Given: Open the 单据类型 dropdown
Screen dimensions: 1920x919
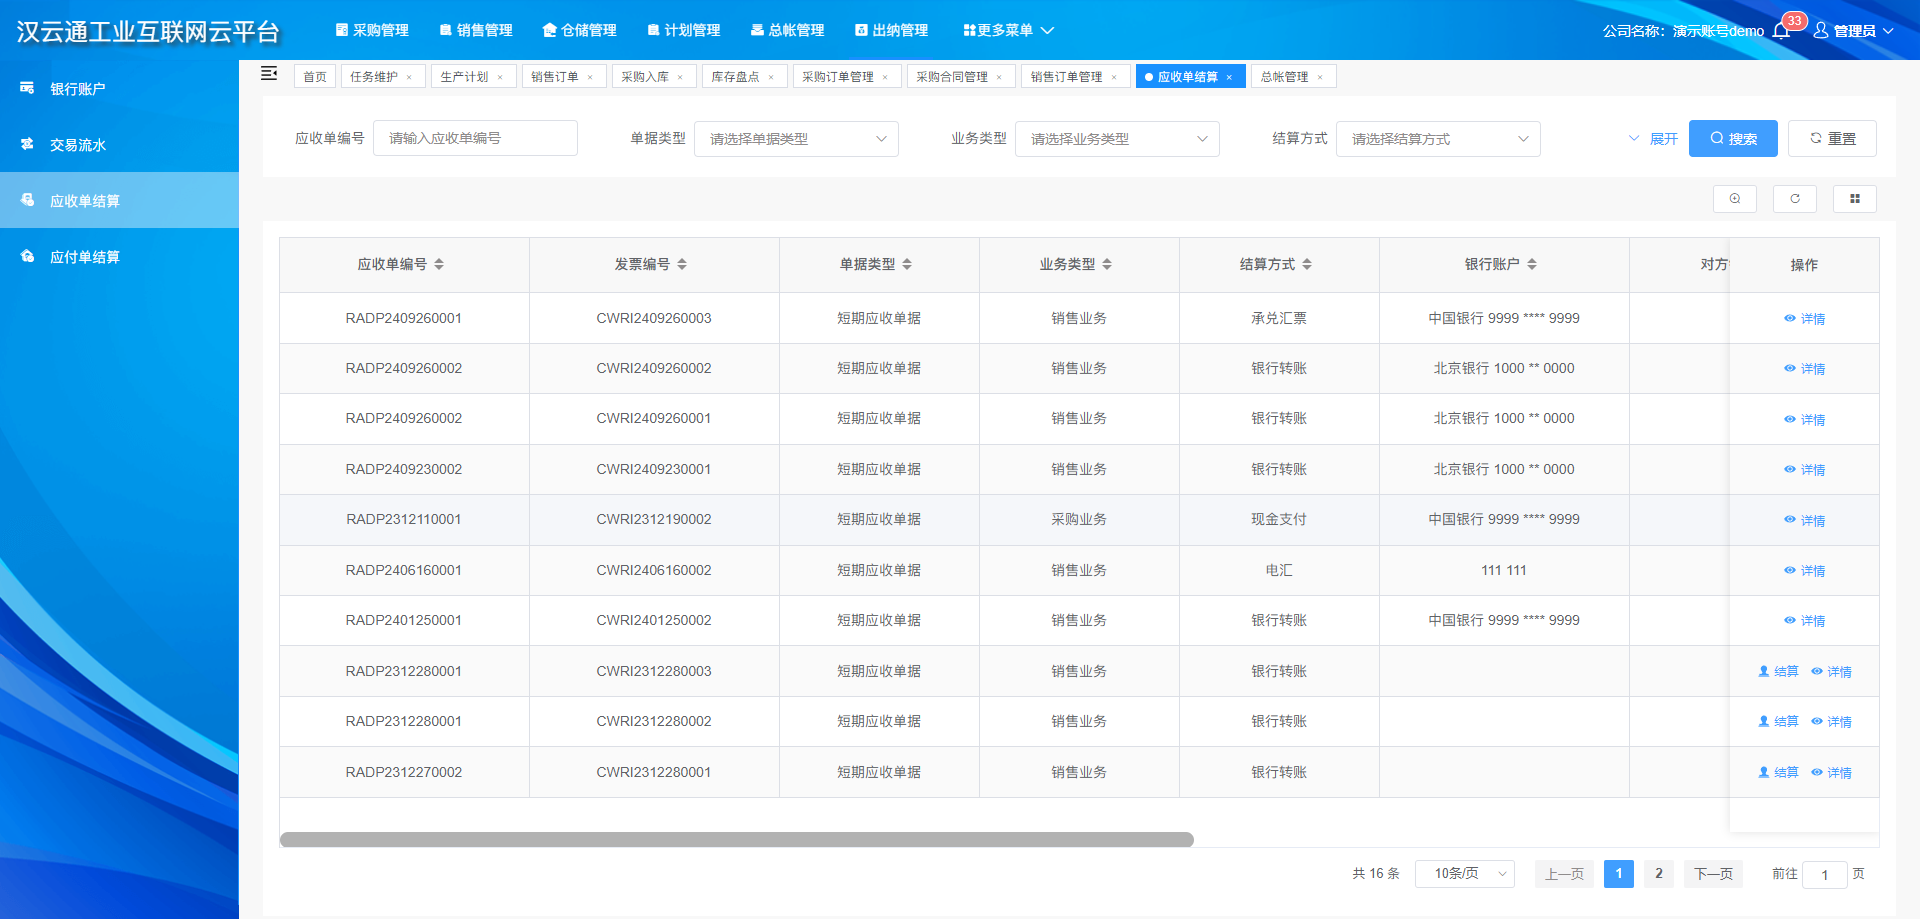Looking at the screenshot, I should click(796, 139).
